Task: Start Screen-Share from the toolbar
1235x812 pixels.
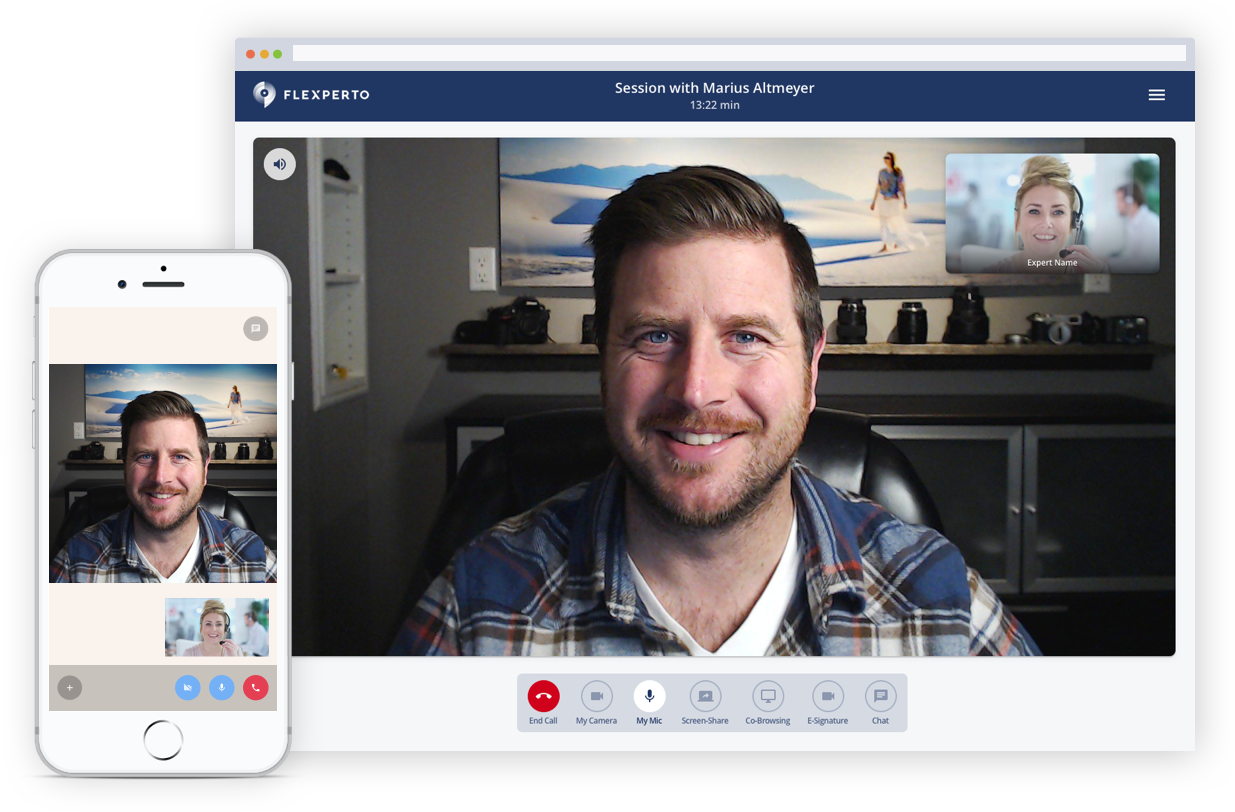Action: [x=705, y=696]
